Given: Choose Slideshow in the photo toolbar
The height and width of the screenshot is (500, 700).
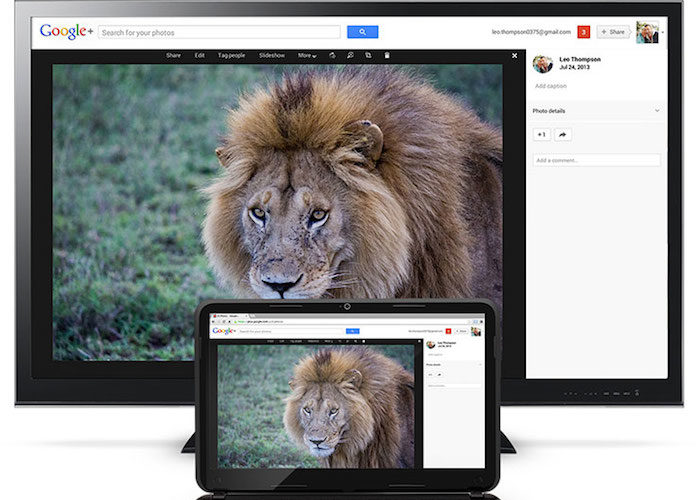Looking at the screenshot, I should pyautogui.click(x=272, y=56).
